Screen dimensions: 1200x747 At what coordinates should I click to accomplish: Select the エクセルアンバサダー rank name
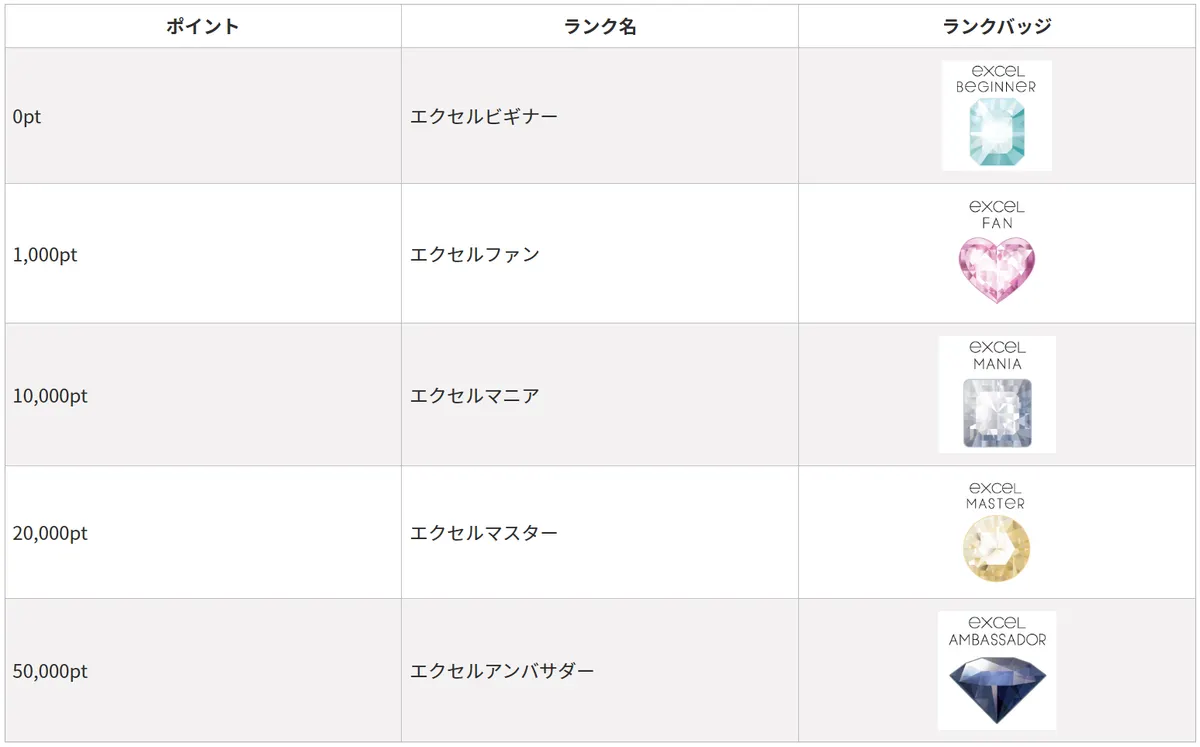(502, 671)
